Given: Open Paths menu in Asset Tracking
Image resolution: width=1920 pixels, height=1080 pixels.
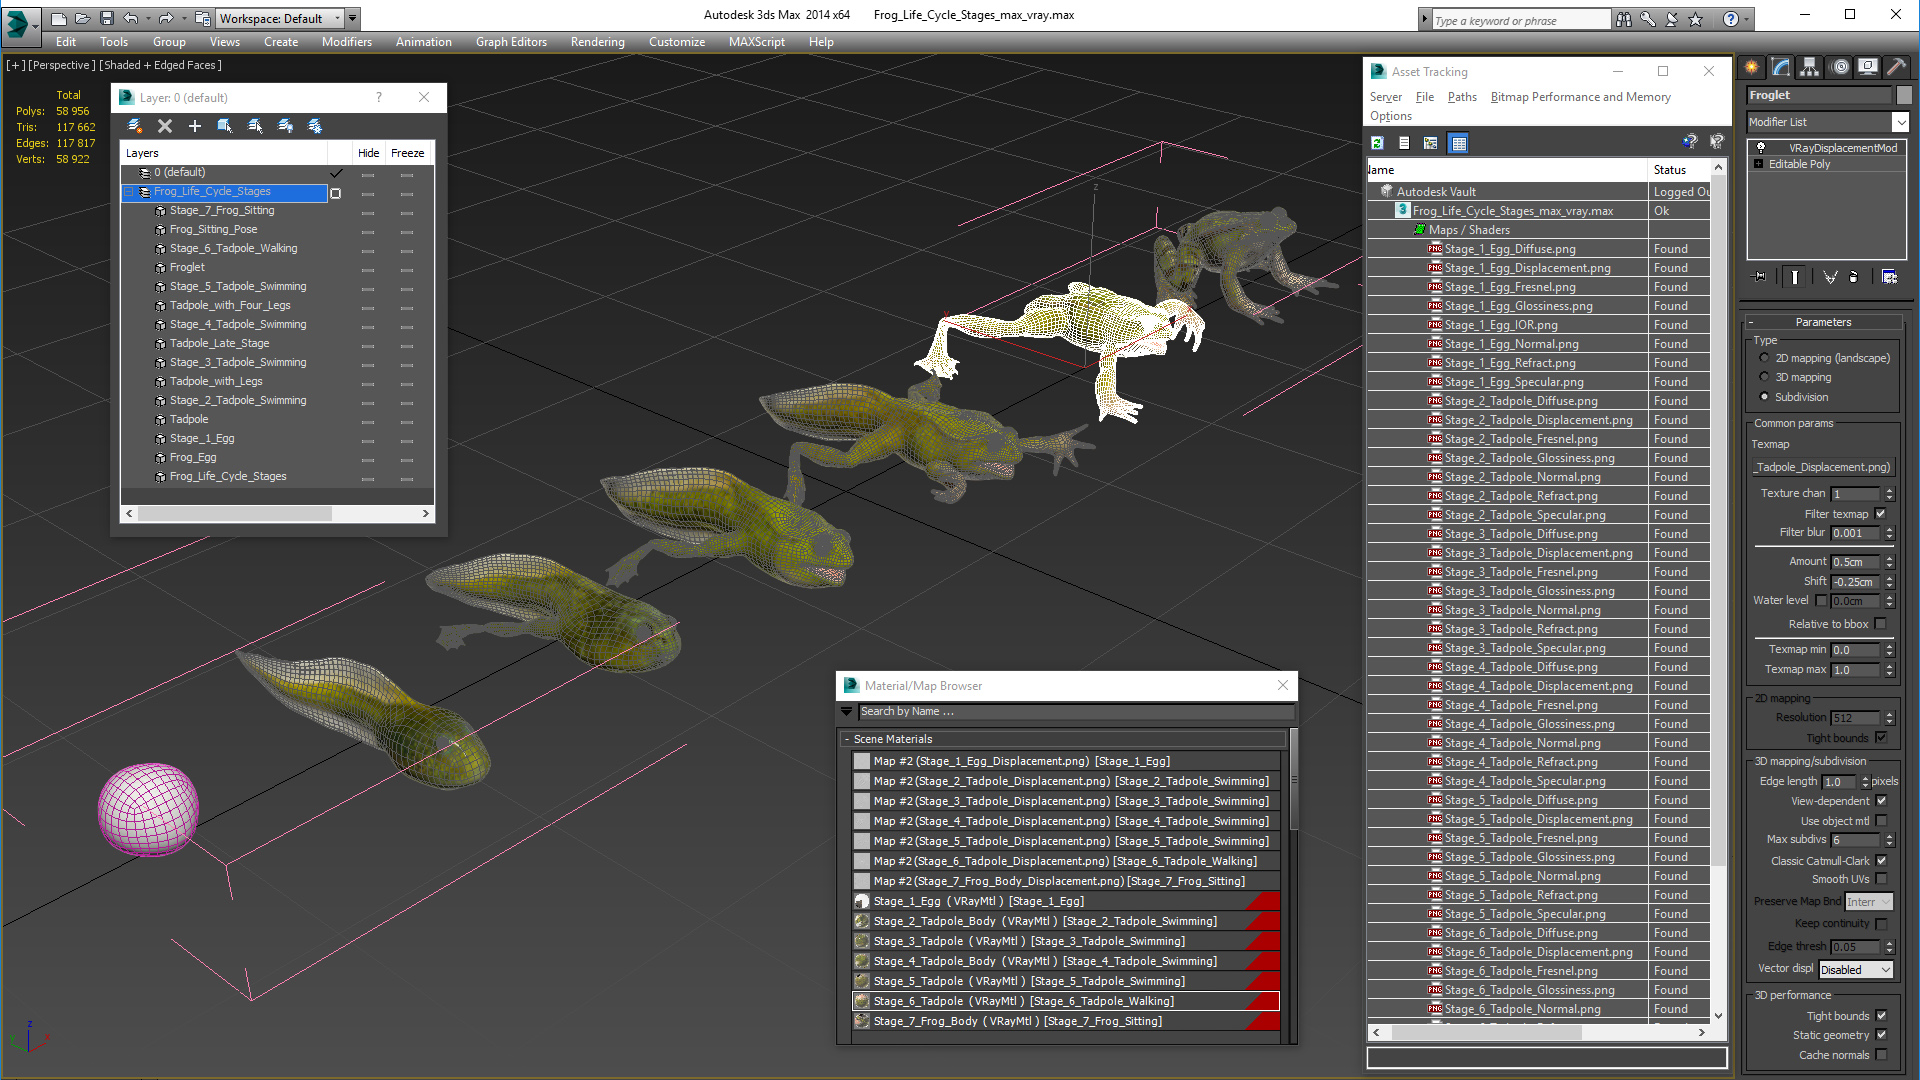Looking at the screenshot, I should 1461,97.
